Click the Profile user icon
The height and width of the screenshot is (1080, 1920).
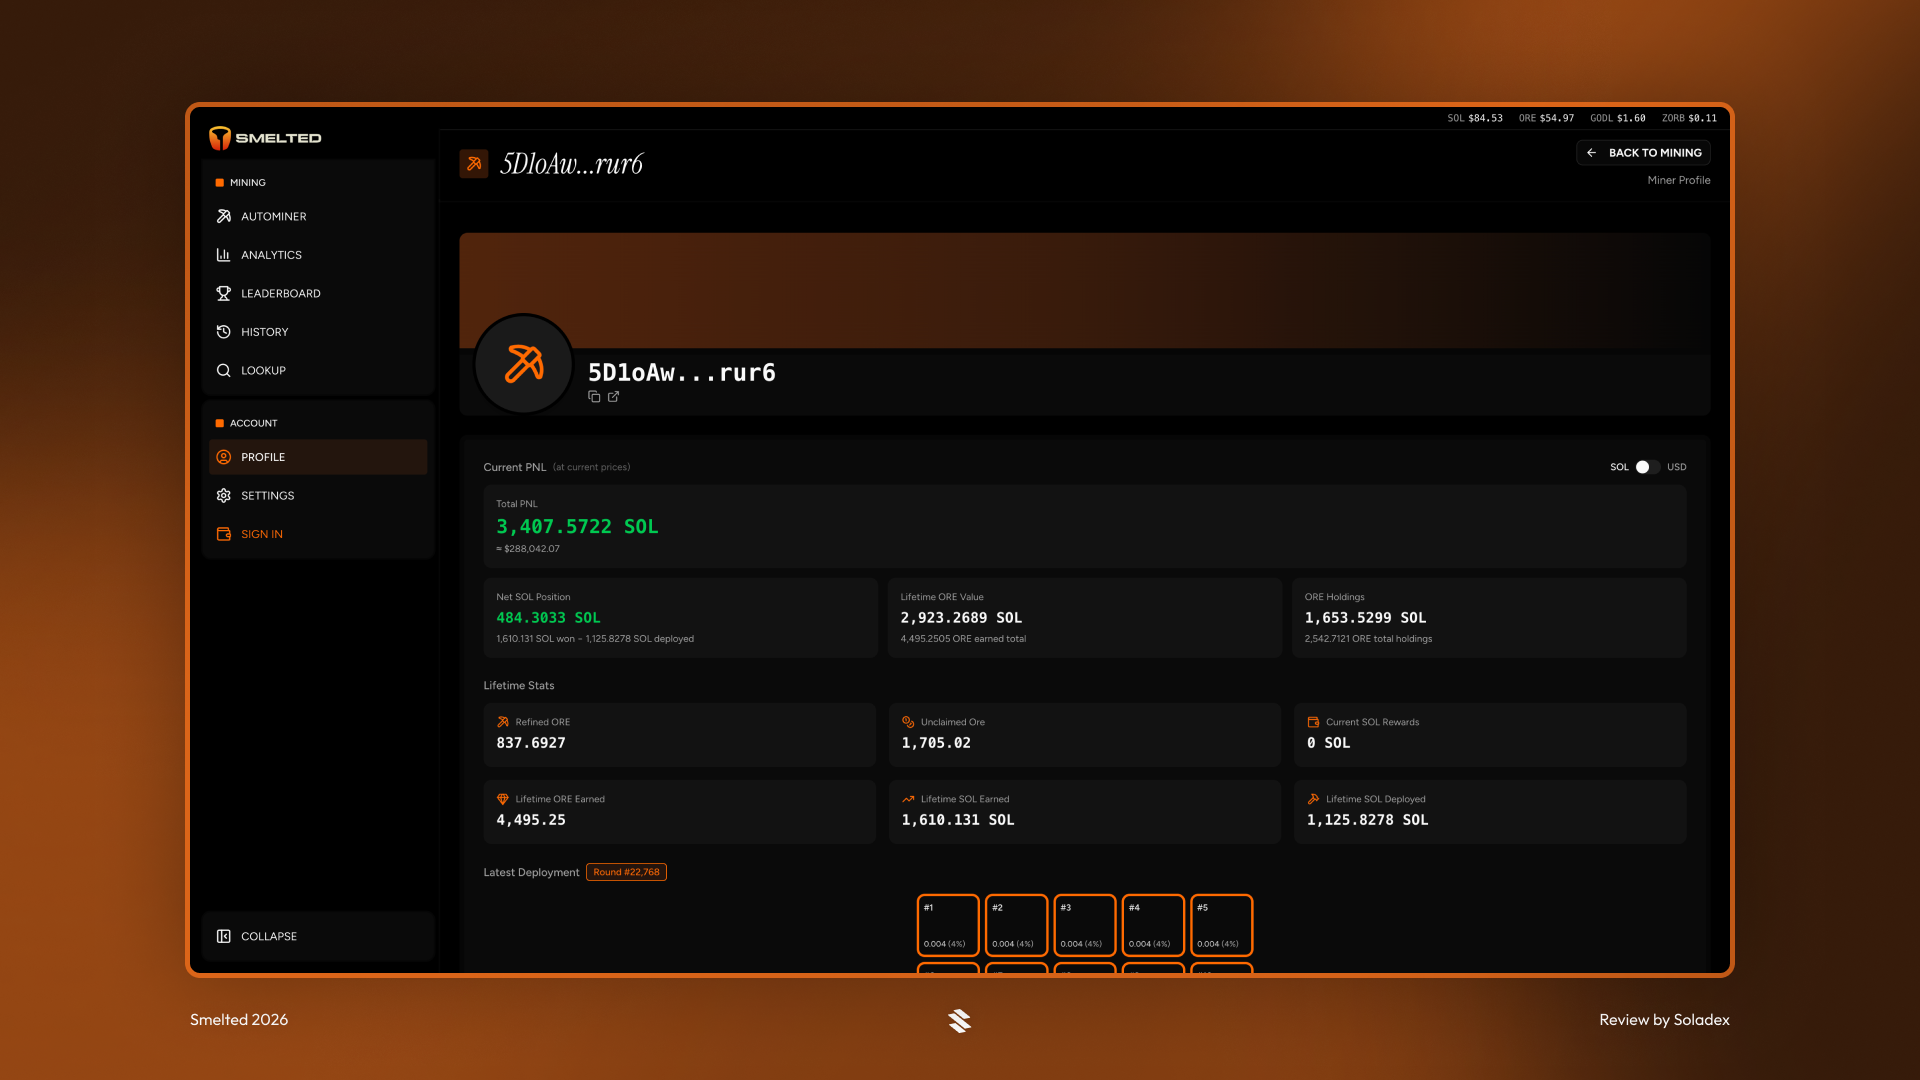(x=224, y=457)
